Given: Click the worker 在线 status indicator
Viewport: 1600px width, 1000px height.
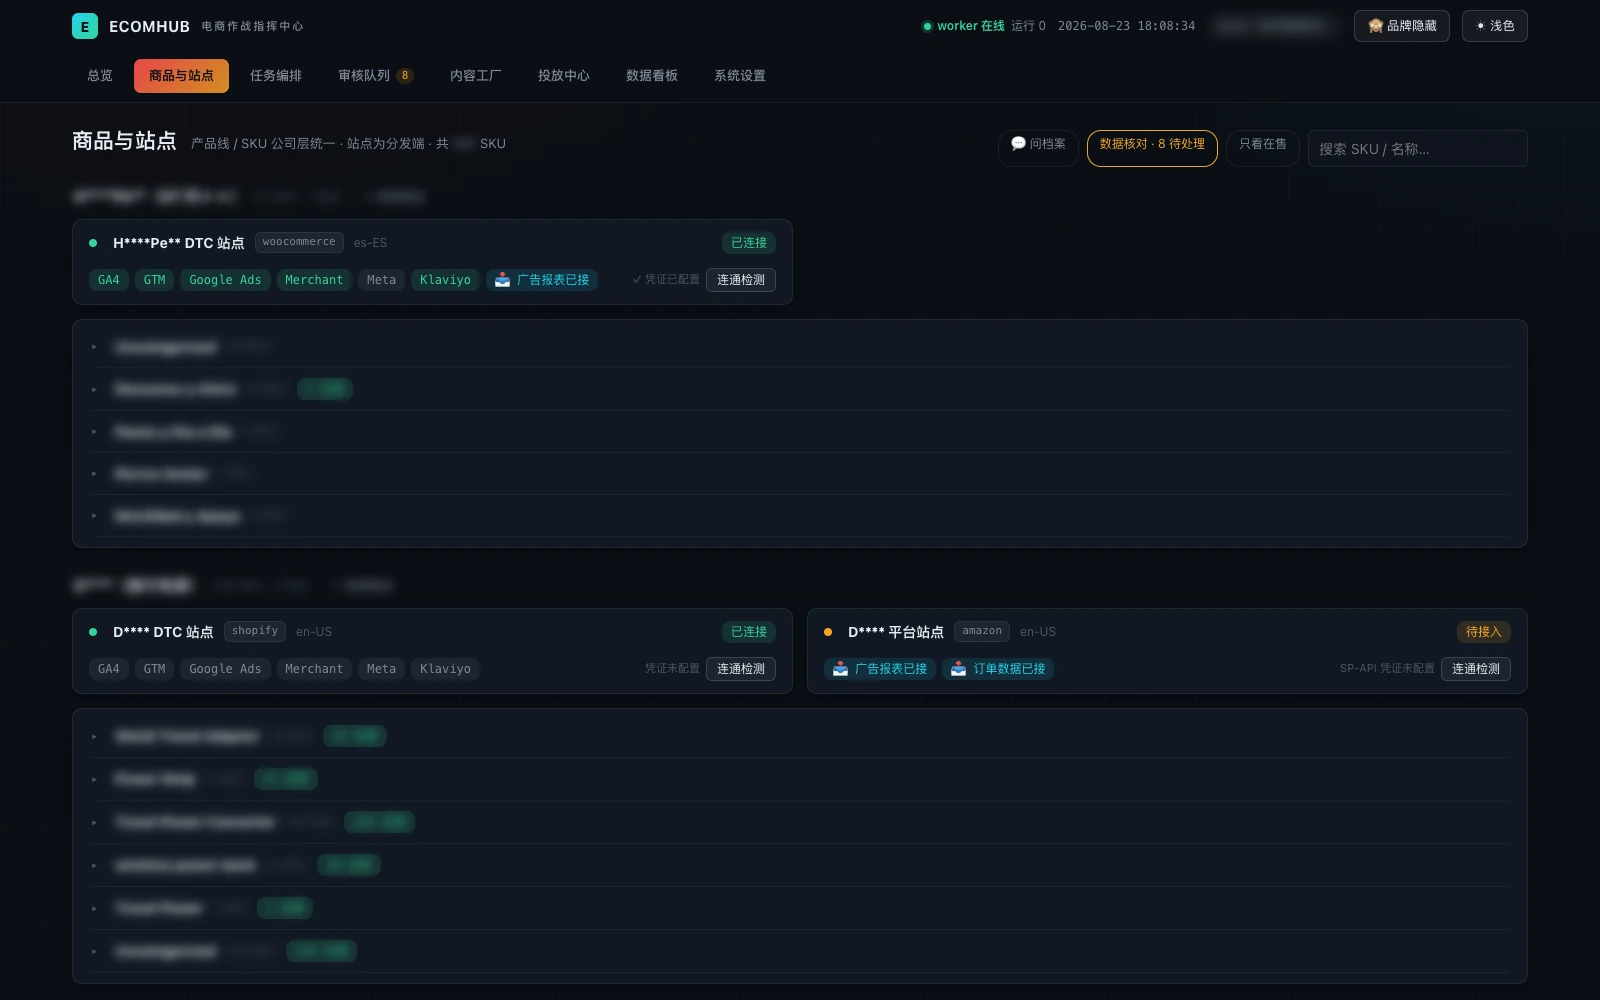Looking at the screenshot, I should (x=963, y=26).
